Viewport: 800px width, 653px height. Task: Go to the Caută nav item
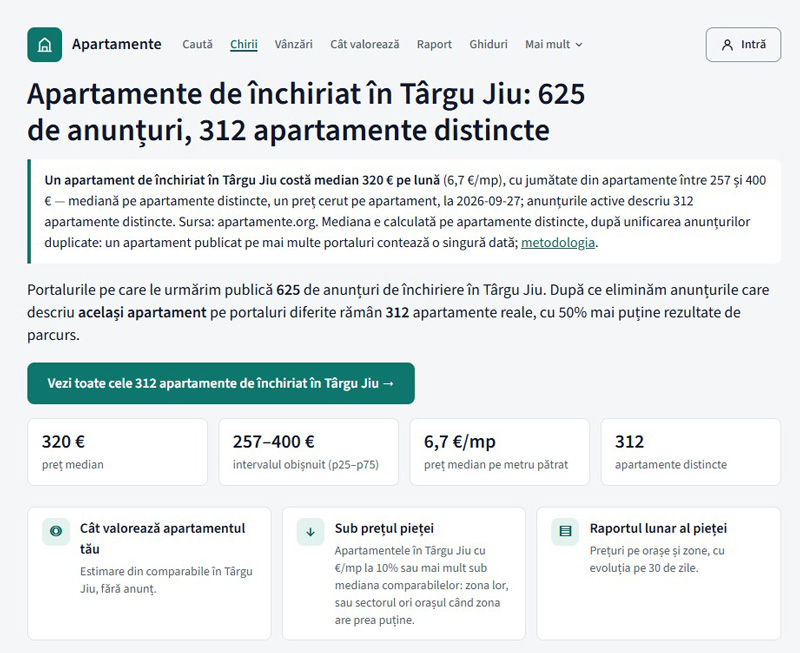[x=197, y=44]
